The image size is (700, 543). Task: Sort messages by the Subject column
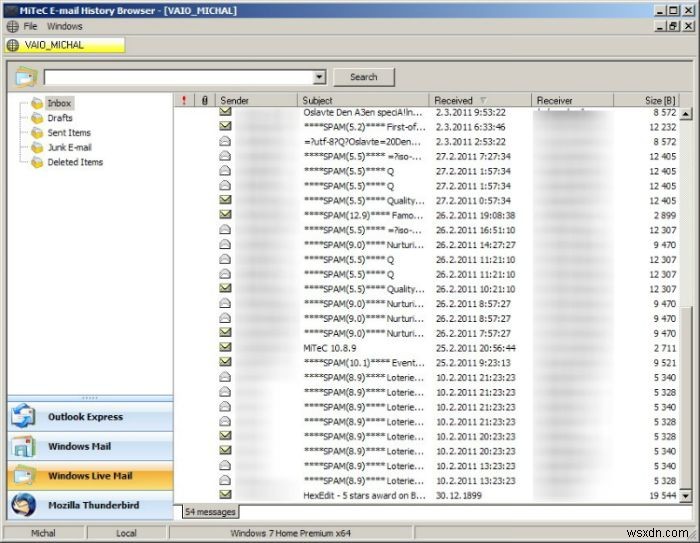tap(363, 100)
